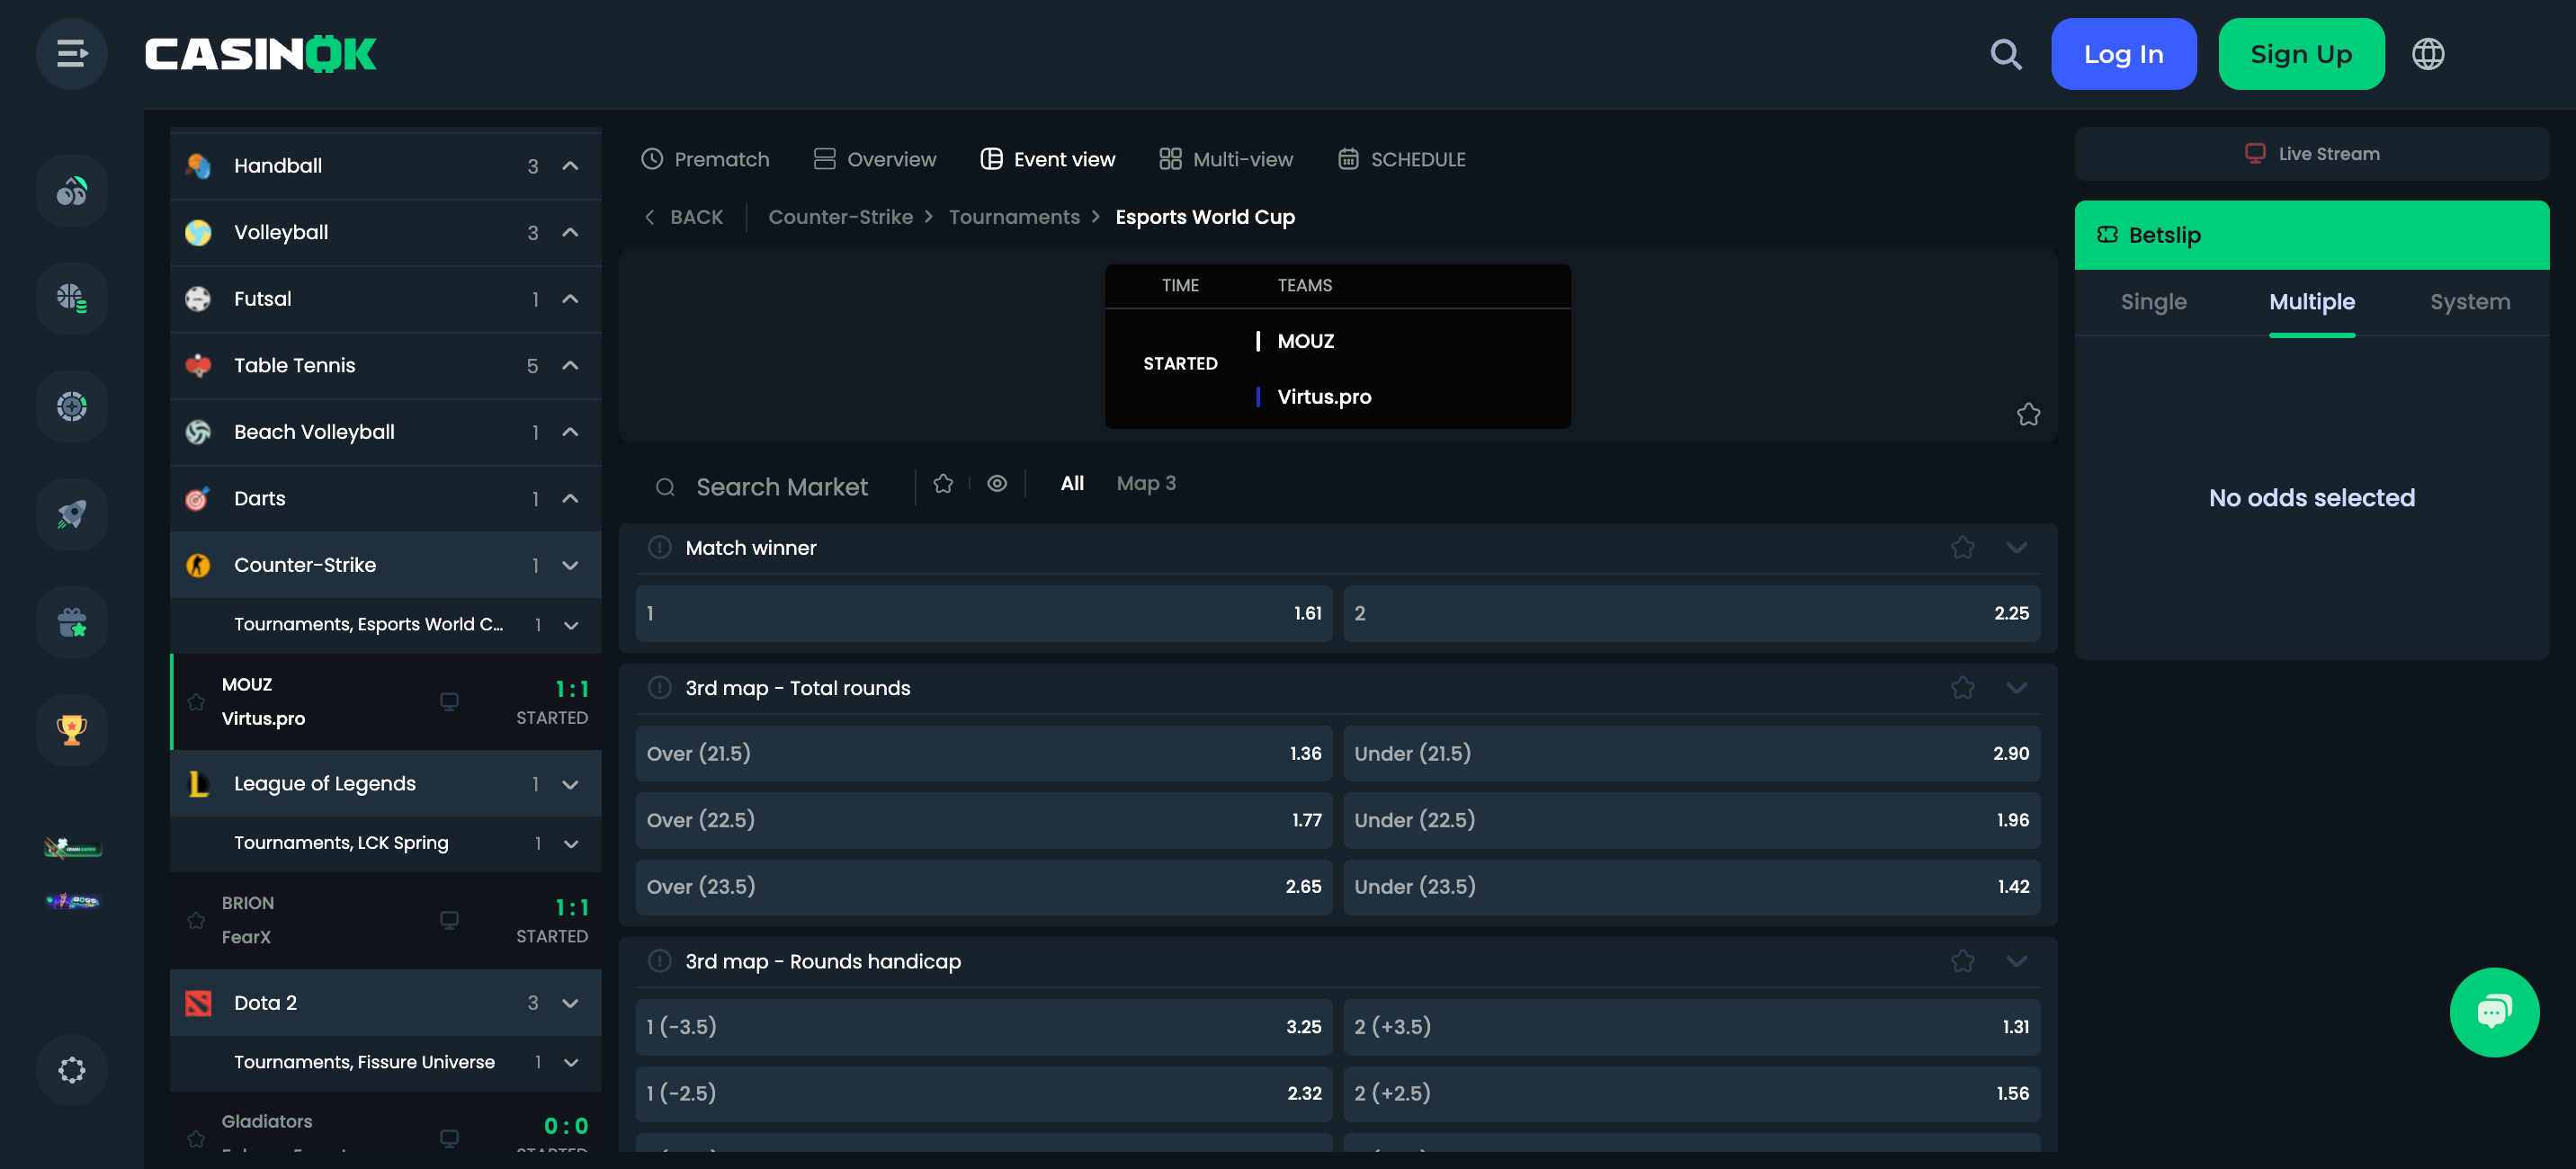2576x1169 pixels.
Task: Click info icon beside 3rd map Rounds handicap
Action: 659,960
